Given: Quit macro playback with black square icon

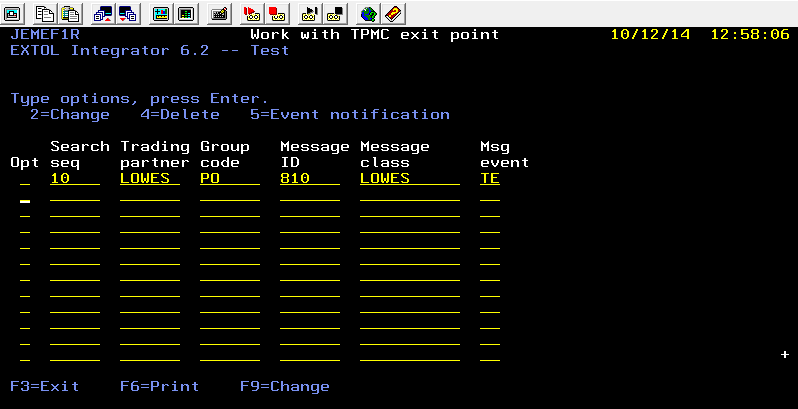Looking at the screenshot, I should coord(334,14).
